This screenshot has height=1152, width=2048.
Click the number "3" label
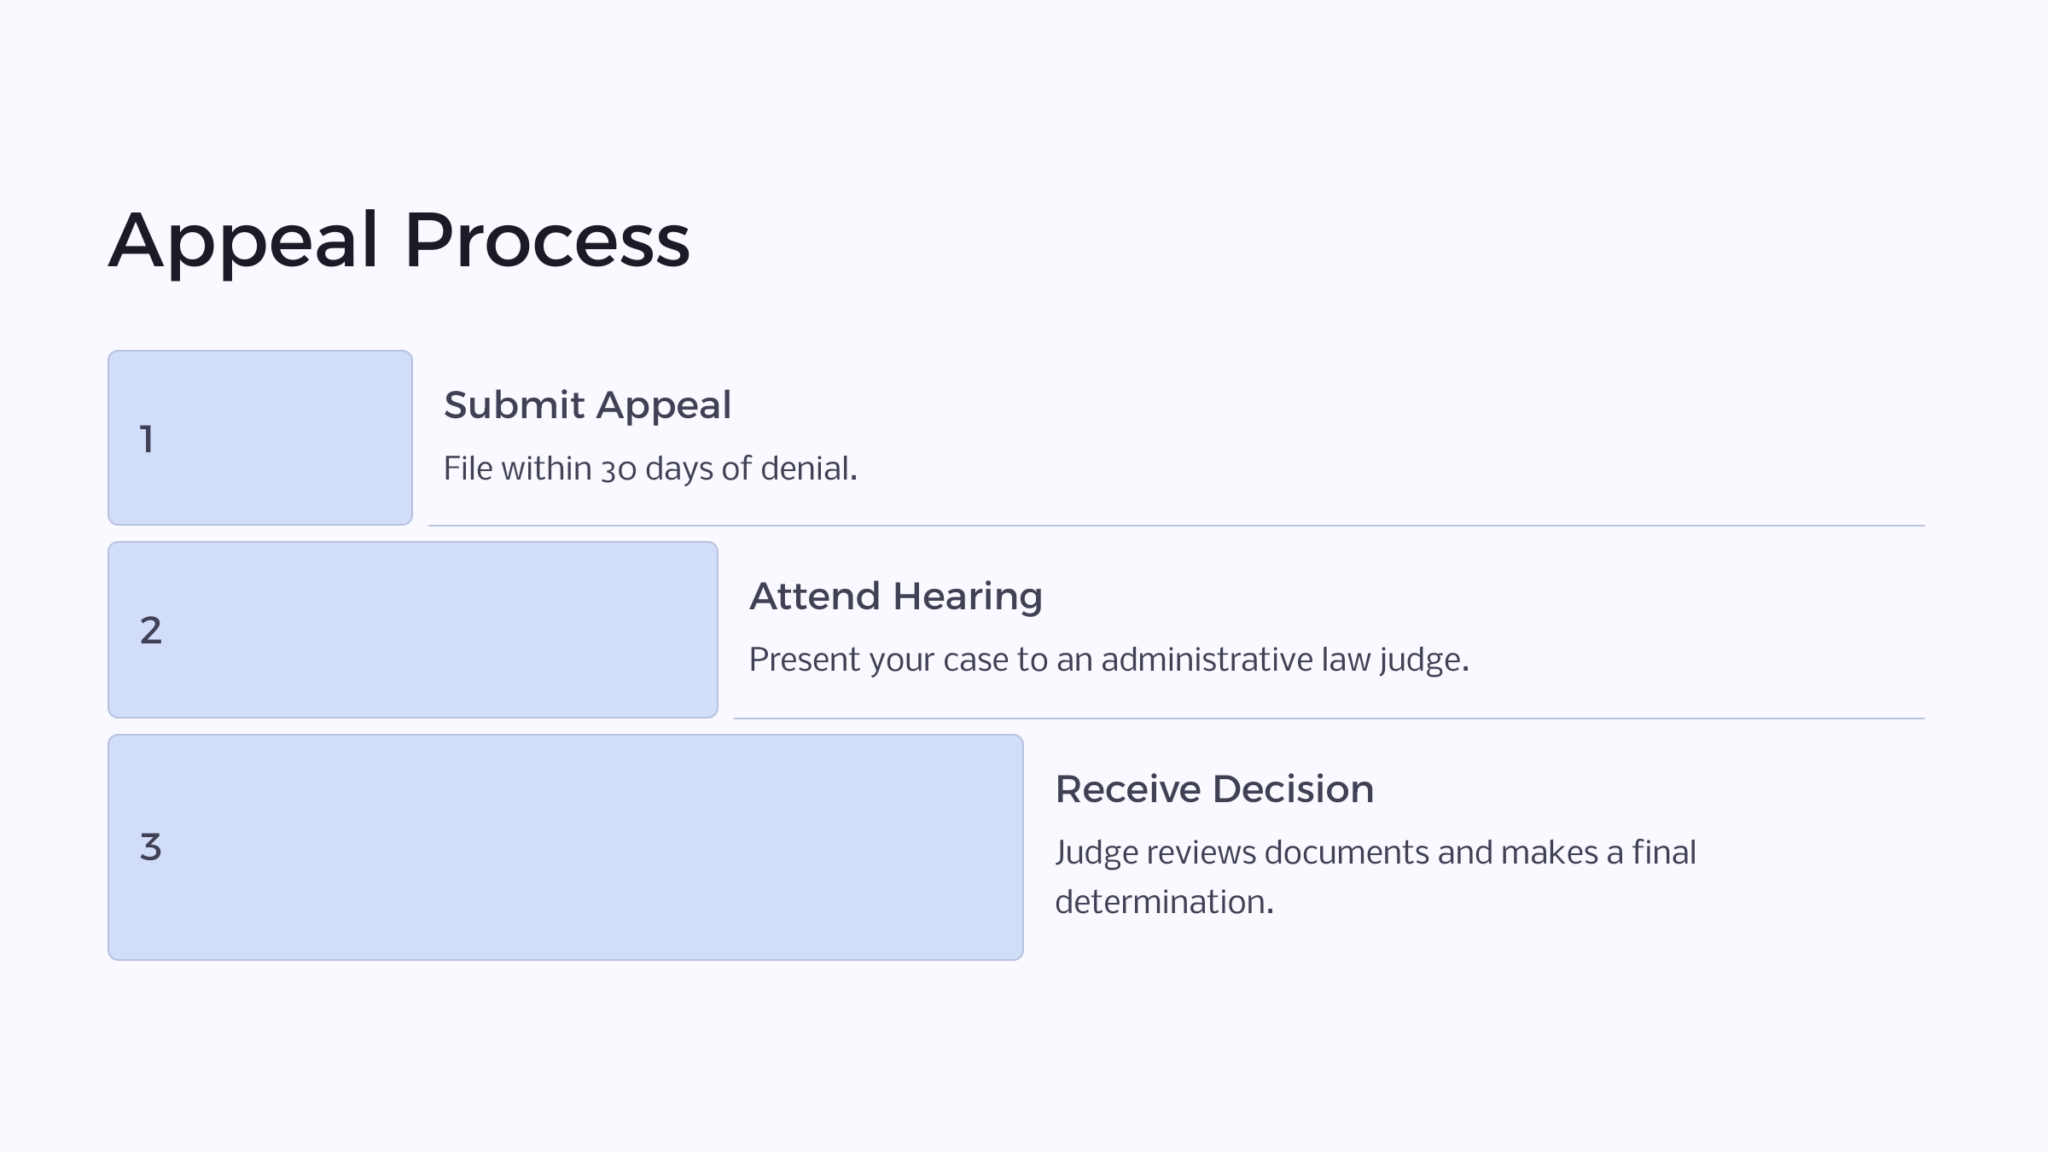tap(150, 847)
